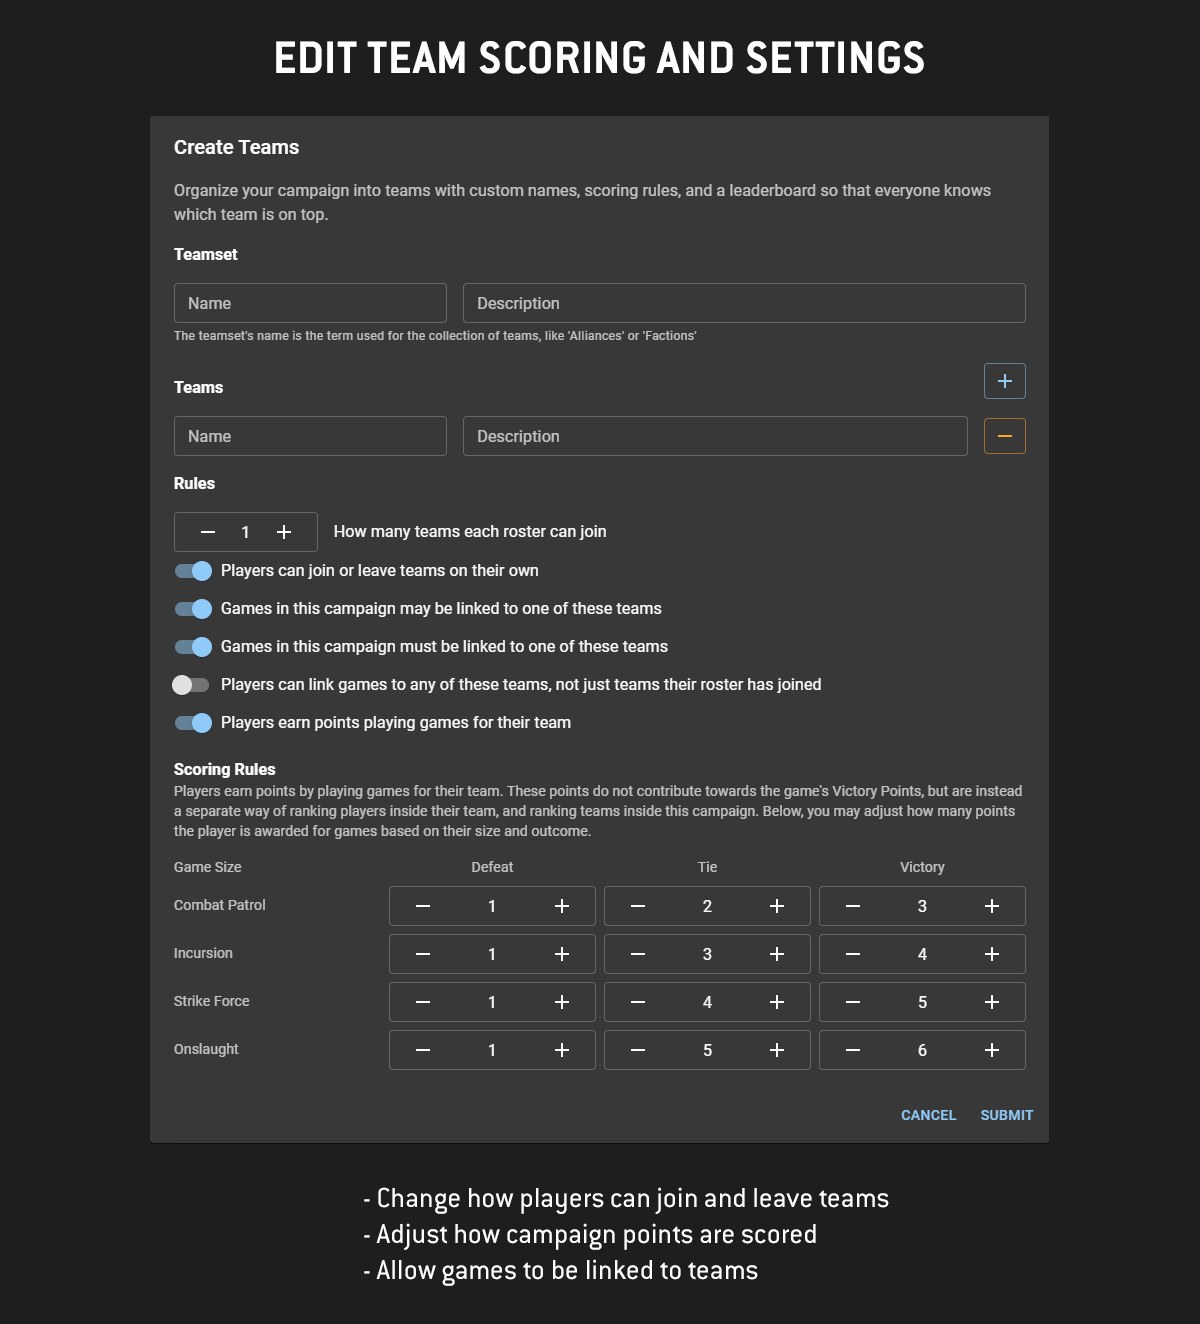
Task: Increase Strike Force Defeat points
Action: 562,1002
